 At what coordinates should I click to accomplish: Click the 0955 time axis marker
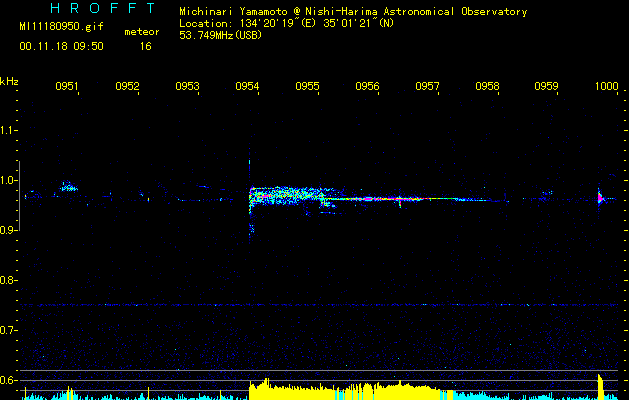click(x=307, y=86)
